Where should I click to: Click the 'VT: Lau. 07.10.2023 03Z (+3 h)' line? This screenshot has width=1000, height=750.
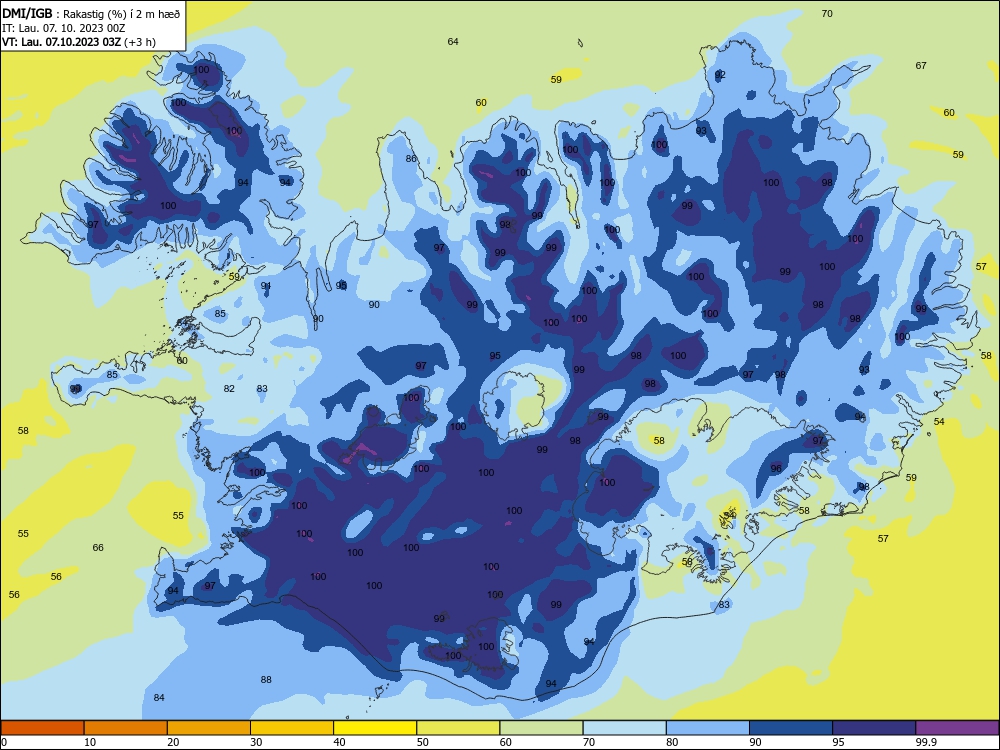coord(78,42)
